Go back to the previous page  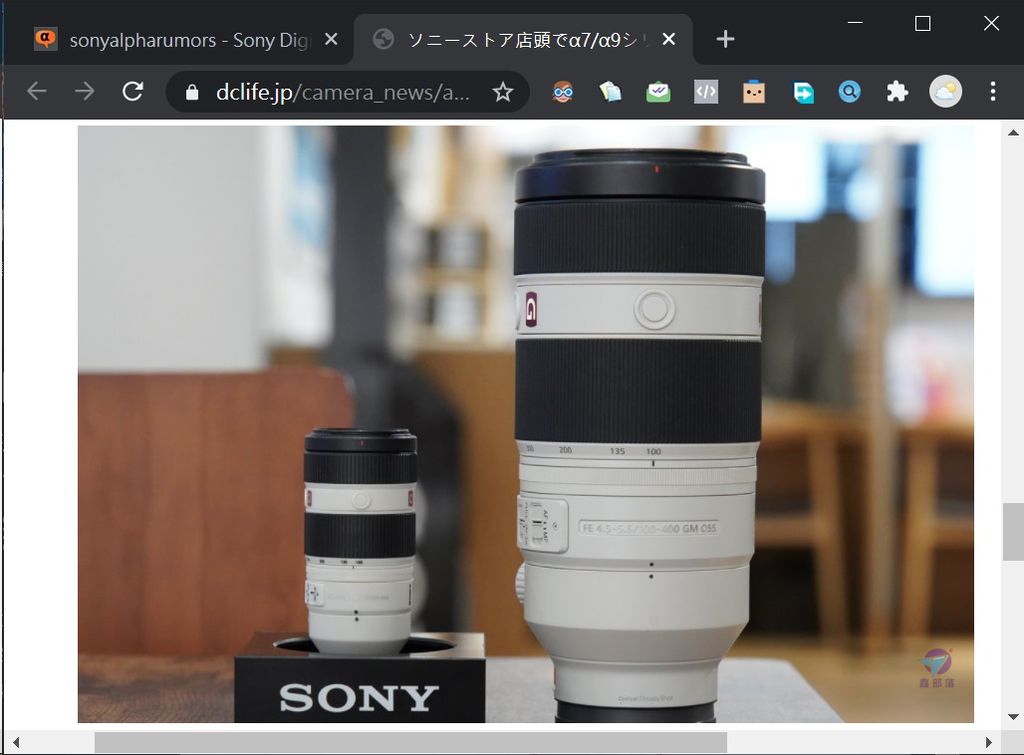tap(37, 91)
